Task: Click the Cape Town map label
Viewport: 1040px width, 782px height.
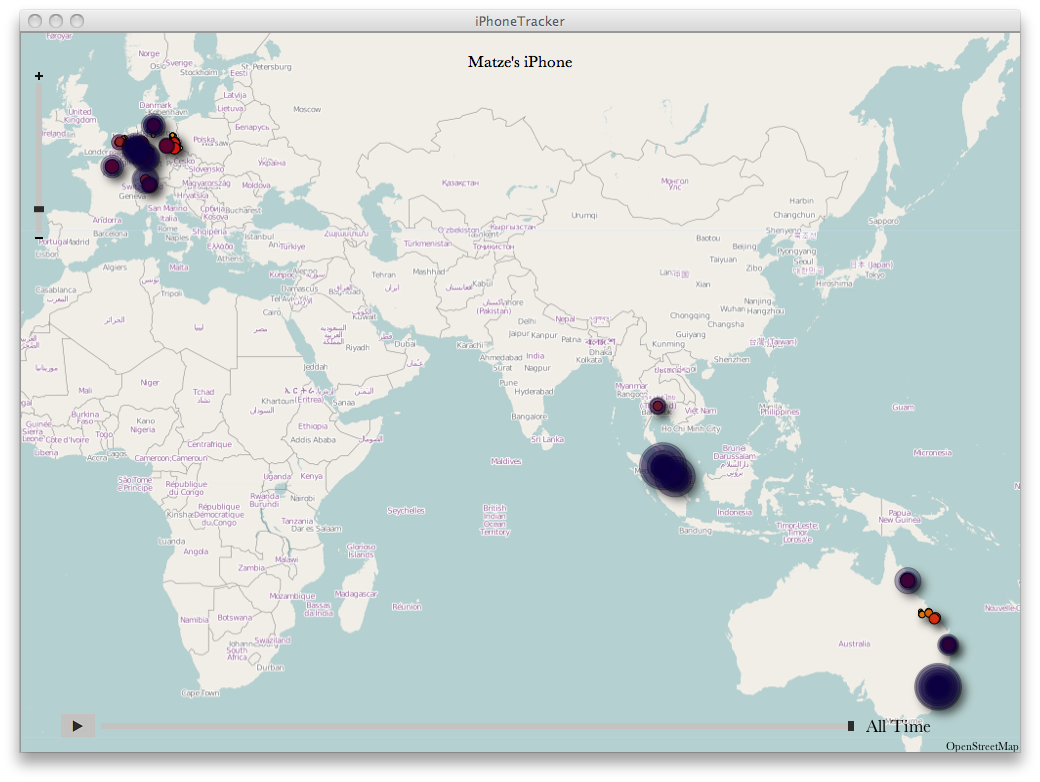Action: (200, 693)
